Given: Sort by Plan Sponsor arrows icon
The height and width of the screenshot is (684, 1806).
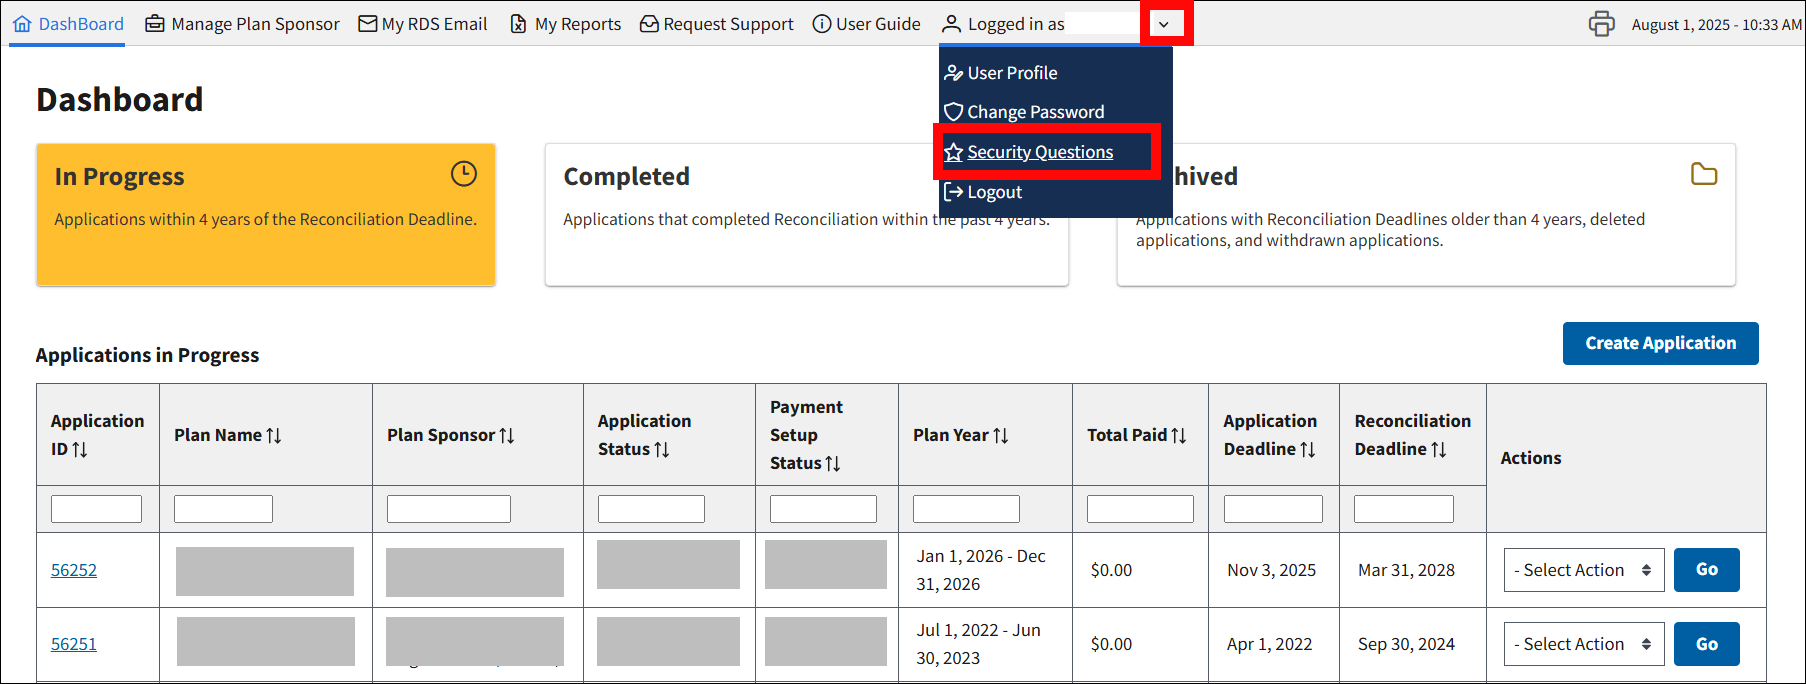Looking at the screenshot, I should click(507, 436).
